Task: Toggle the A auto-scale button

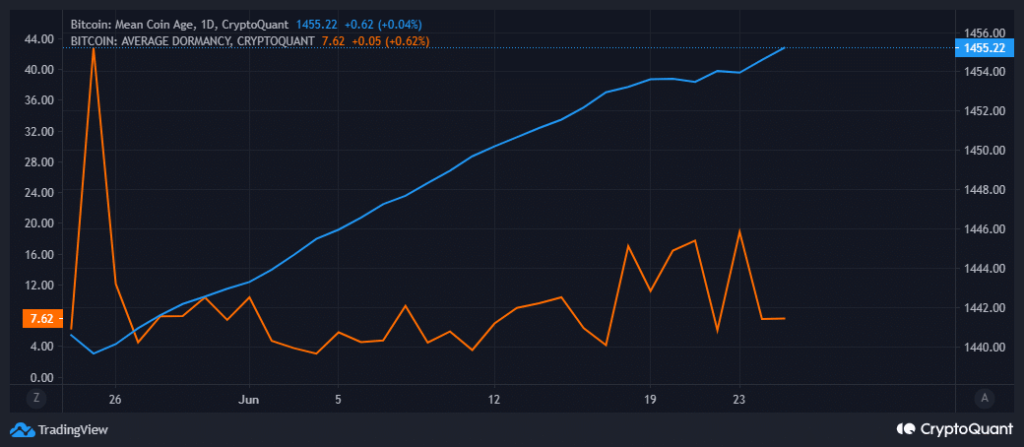Action: tap(985, 397)
